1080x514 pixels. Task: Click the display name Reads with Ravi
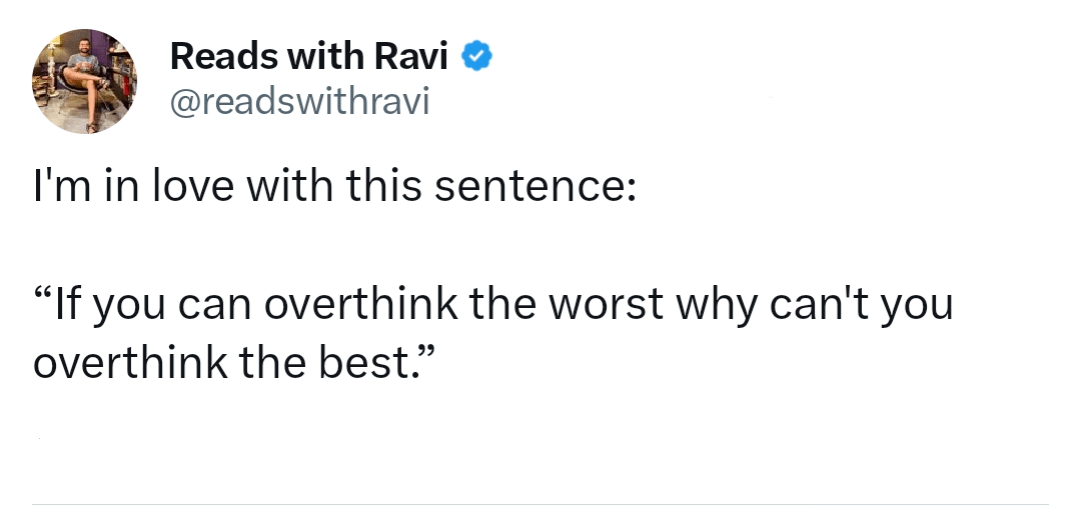pos(310,57)
